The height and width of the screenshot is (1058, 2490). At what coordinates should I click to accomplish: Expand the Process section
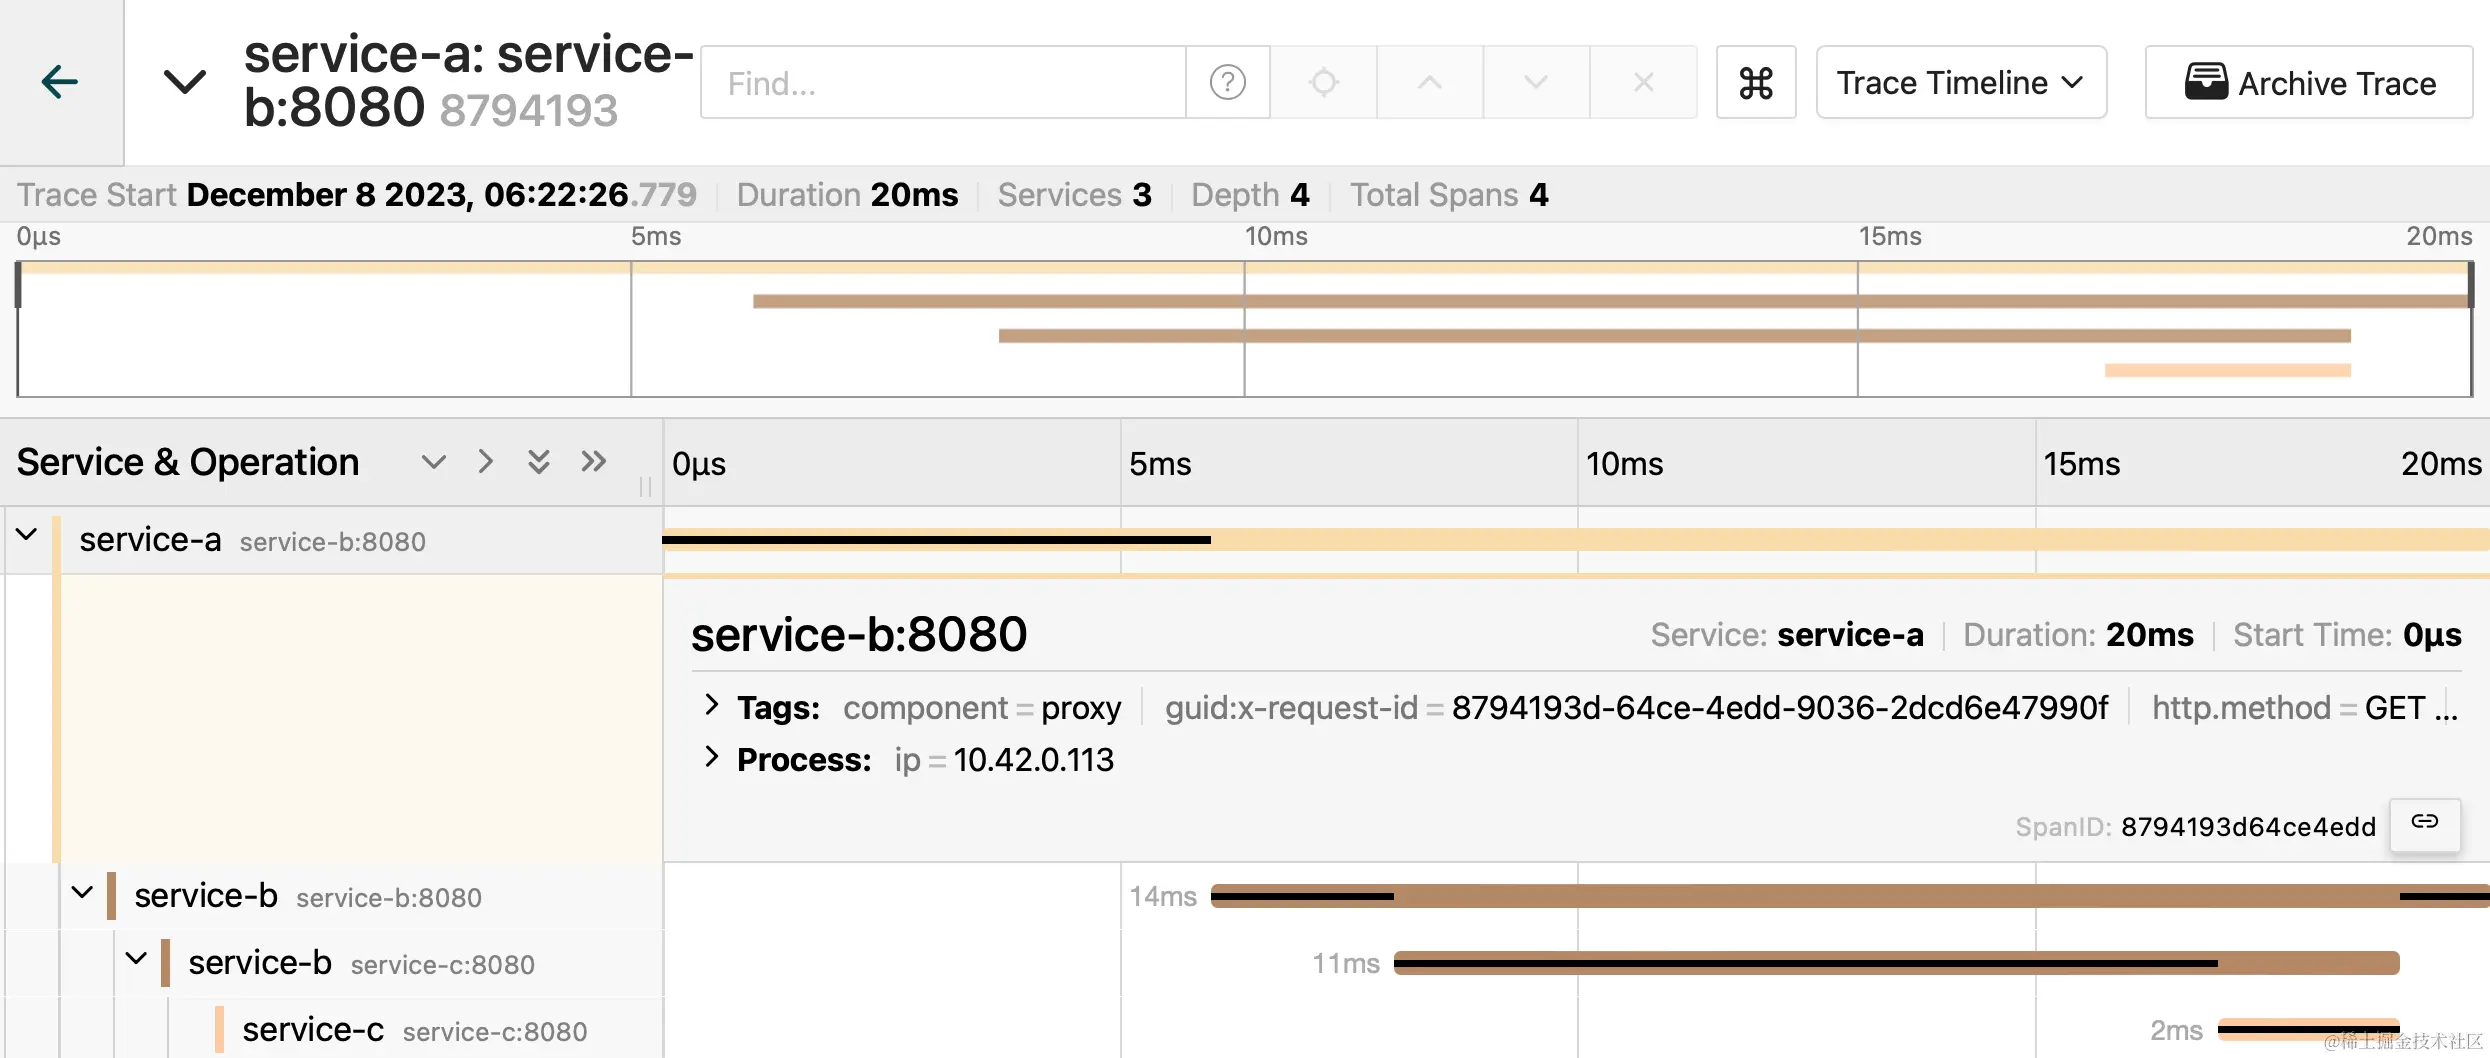pos(712,757)
